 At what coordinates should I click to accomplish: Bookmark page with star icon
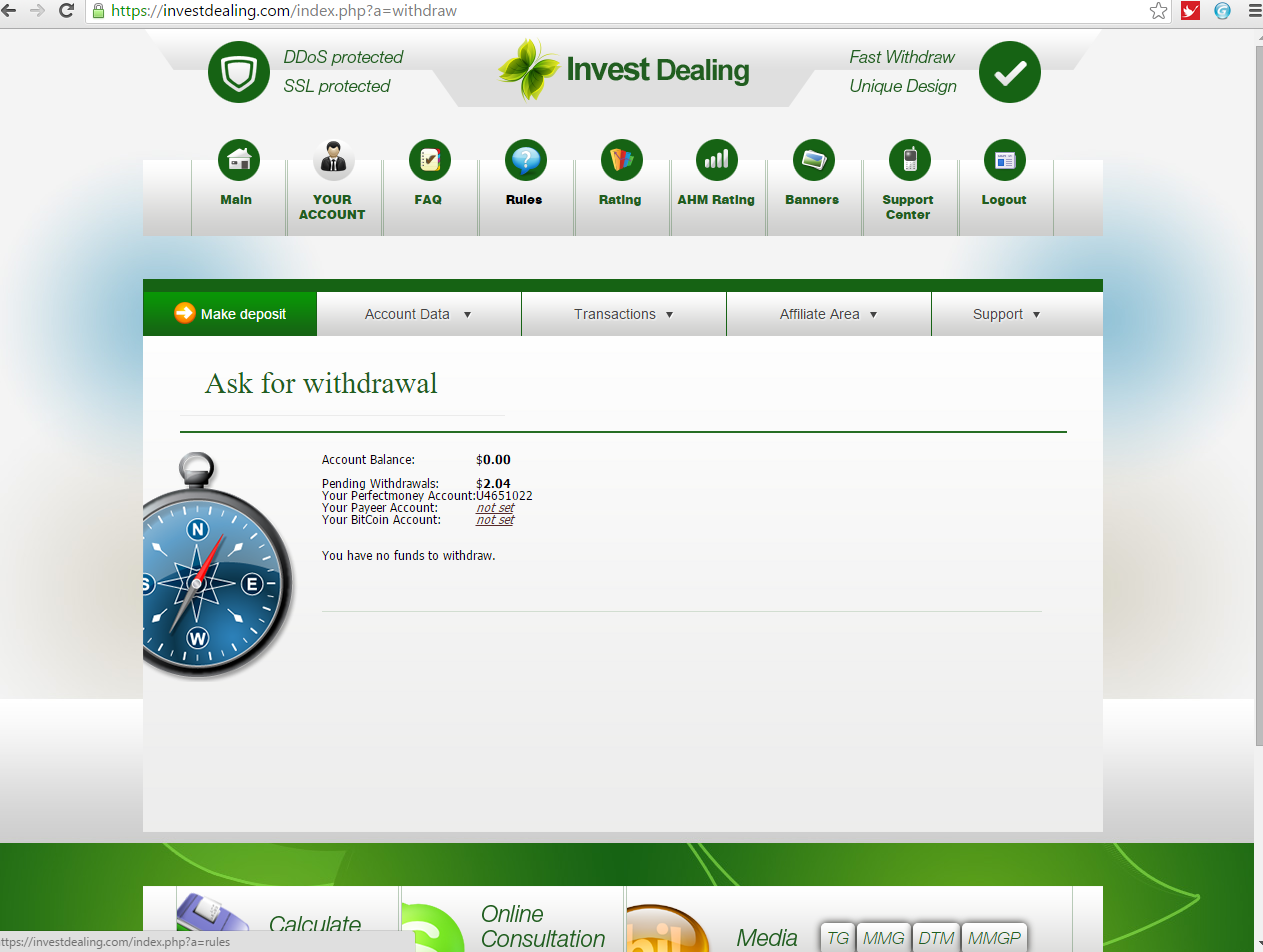point(1158,11)
